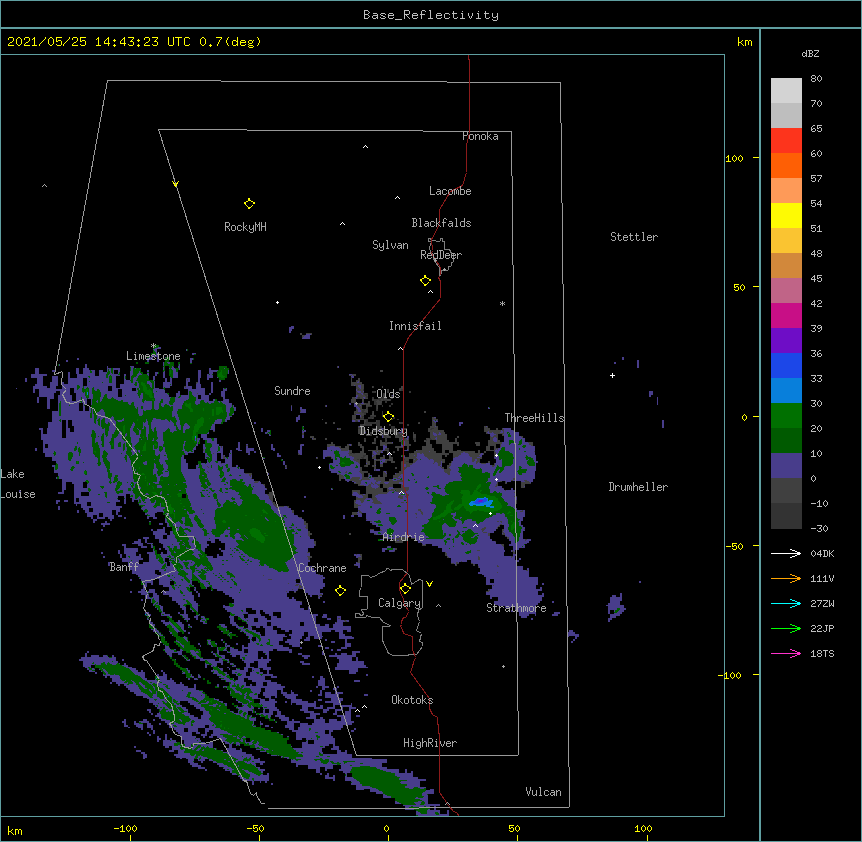Click the Banff label
The image size is (862, 842).
pyautogui.click(x=124, y=567)
